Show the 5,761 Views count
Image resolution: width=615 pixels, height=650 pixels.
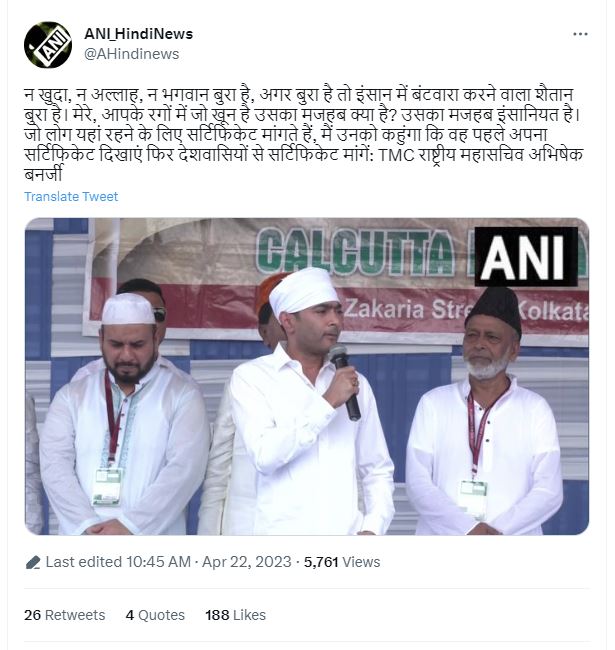342,562
